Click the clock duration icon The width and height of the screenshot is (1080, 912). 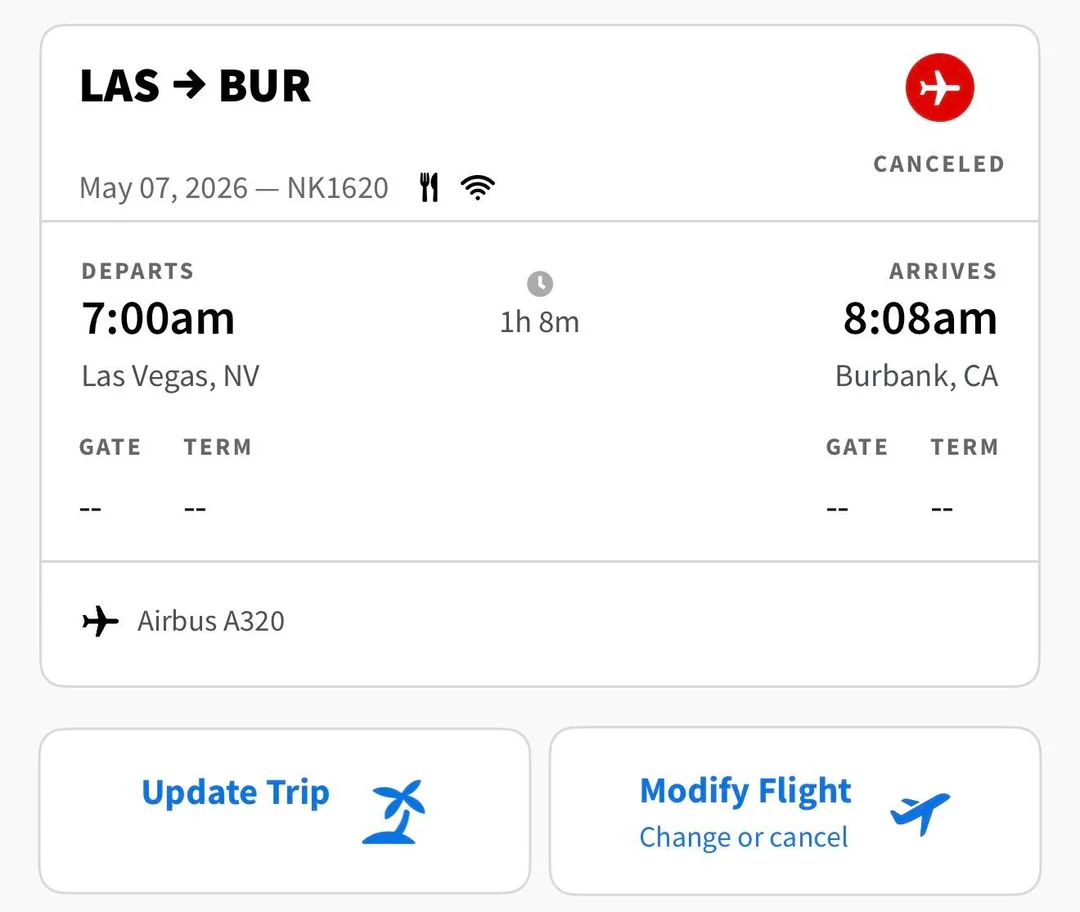click(540, 284)
